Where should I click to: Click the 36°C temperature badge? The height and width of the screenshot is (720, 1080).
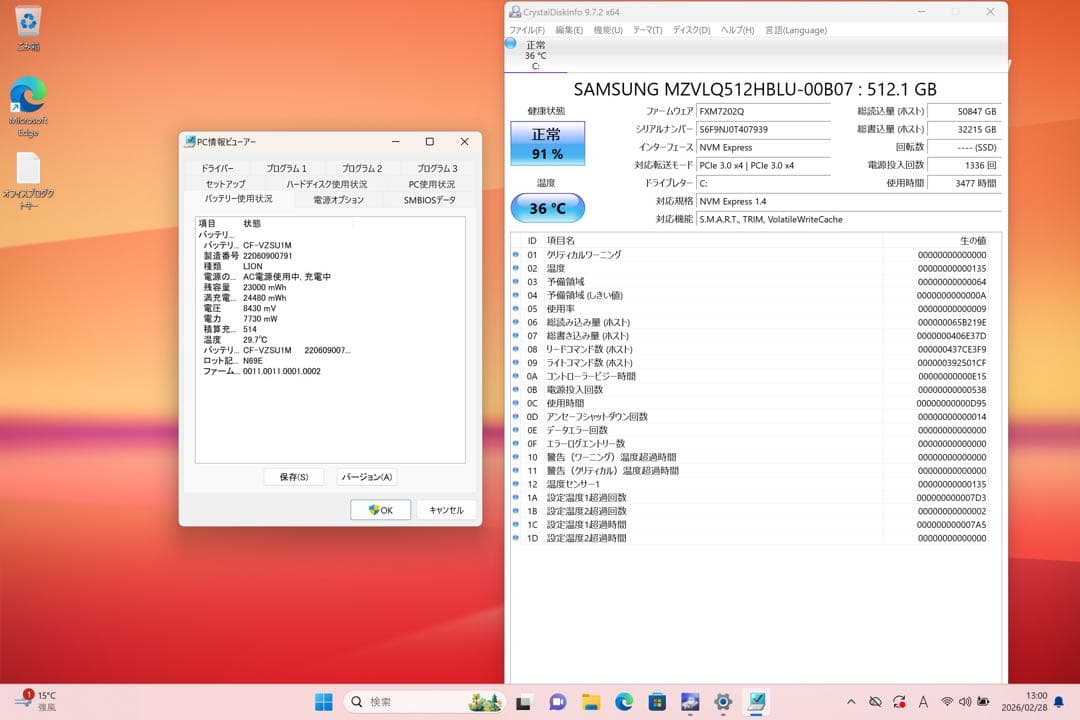(x=548, y=208)
